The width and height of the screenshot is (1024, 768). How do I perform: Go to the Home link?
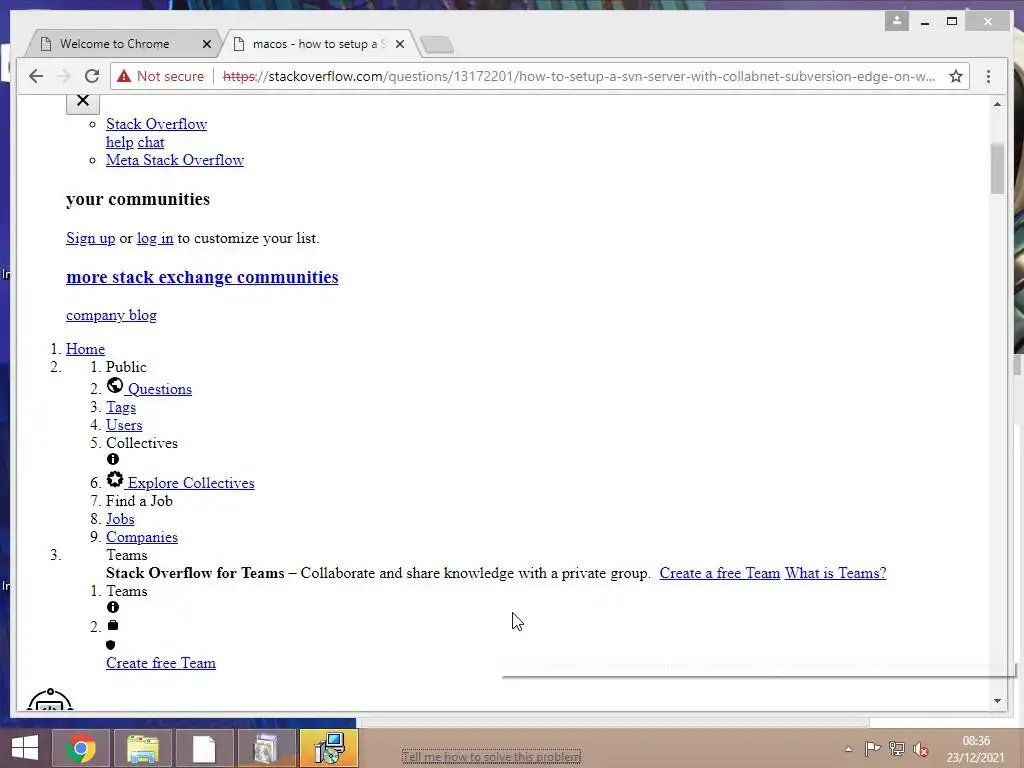pos(85,349)
